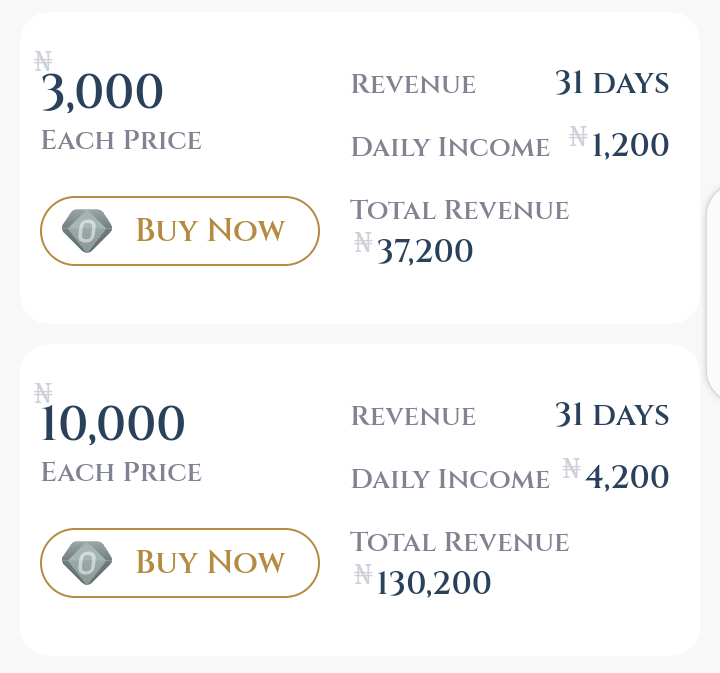Click the naira icon beside 37,200 total
Image resolution: width=720 pixels, height=673 pixels.
point(363,242)
